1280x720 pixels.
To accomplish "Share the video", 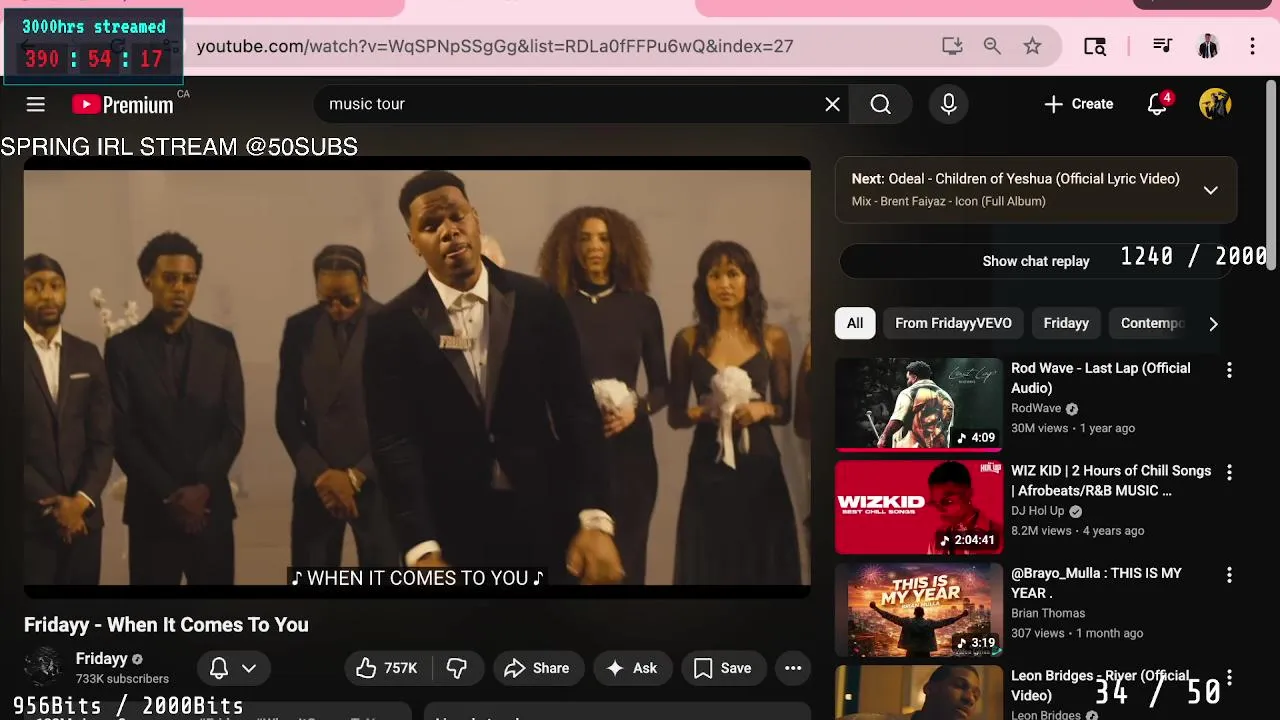I will pyautogui.click(x=537, y=668).
